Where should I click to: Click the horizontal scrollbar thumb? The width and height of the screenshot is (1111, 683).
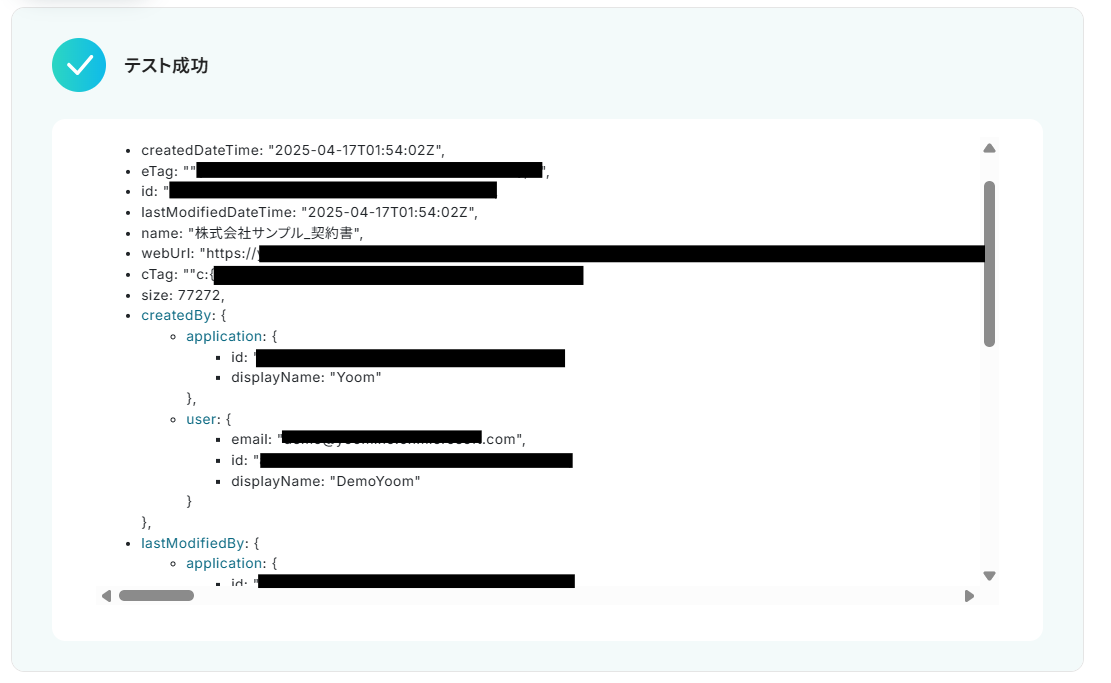click(157, 596)
